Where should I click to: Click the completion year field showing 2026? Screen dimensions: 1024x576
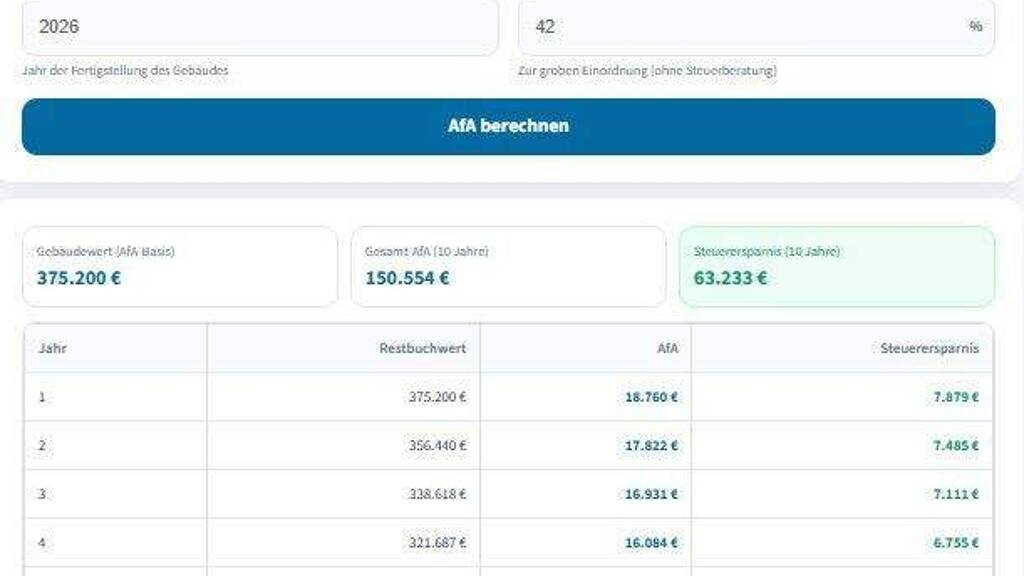259,27
